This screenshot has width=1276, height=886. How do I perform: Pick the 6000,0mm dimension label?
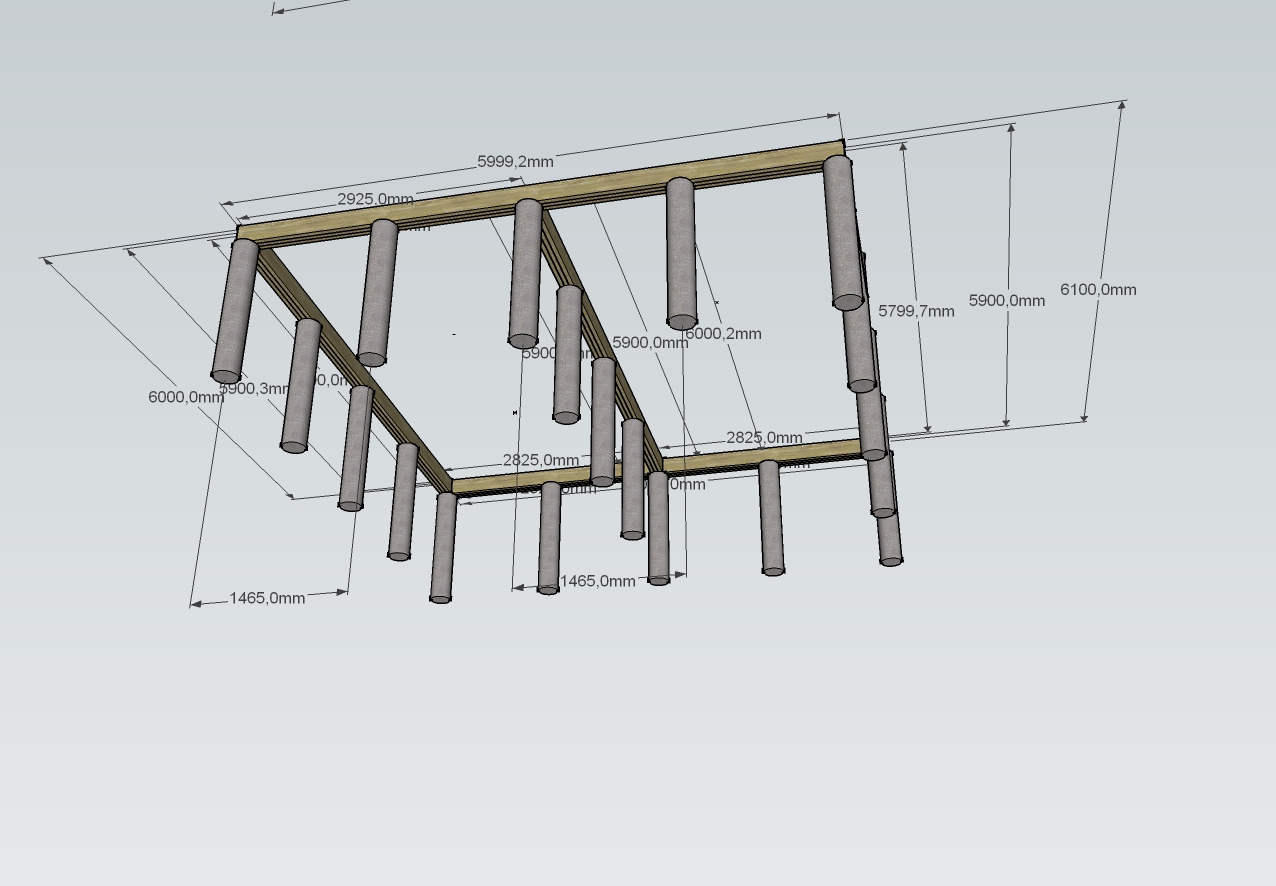pyautogui.click(x=186, y=397)
